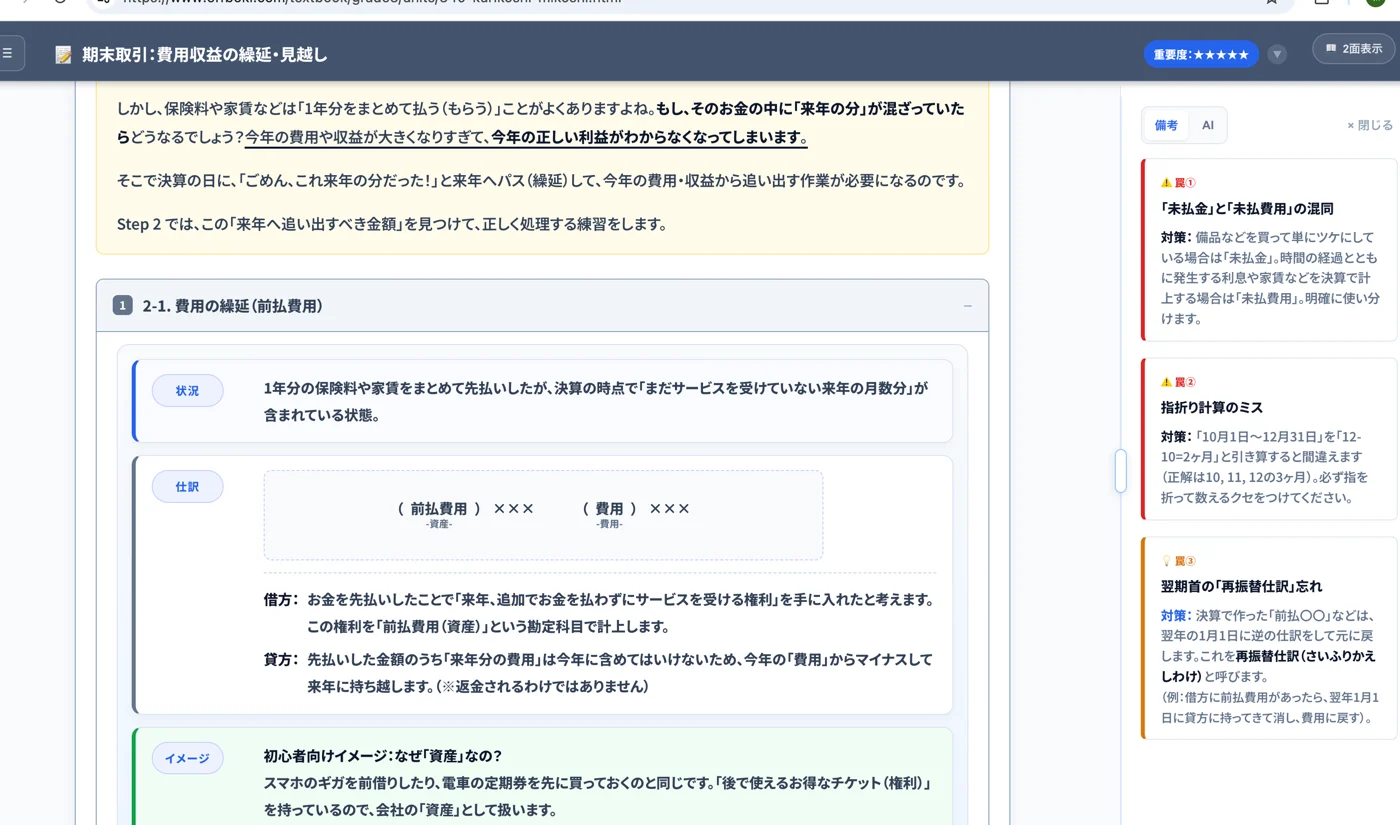Click the 仕訳 label badge

coord(187,487)
